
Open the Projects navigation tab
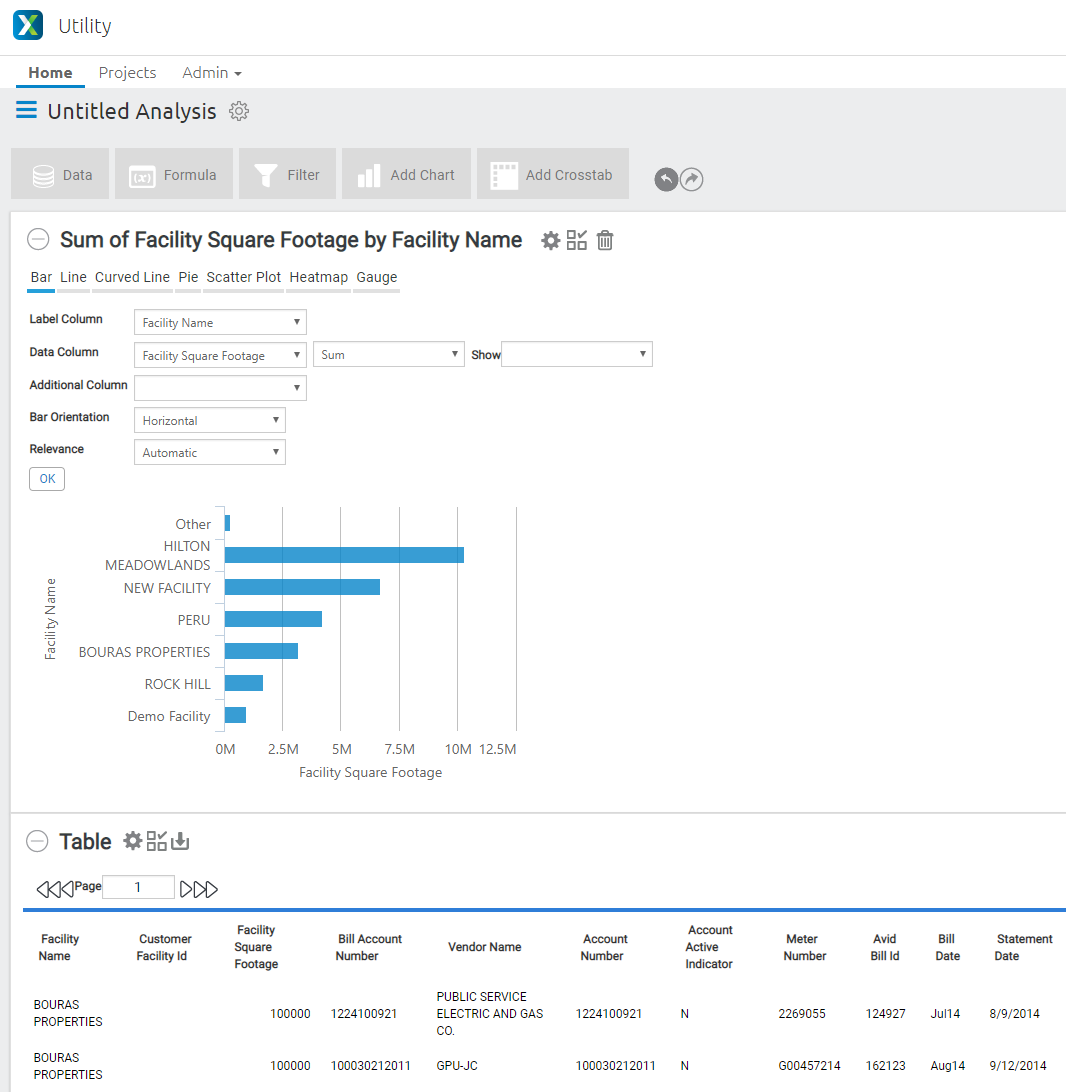(x=127, y=72)
